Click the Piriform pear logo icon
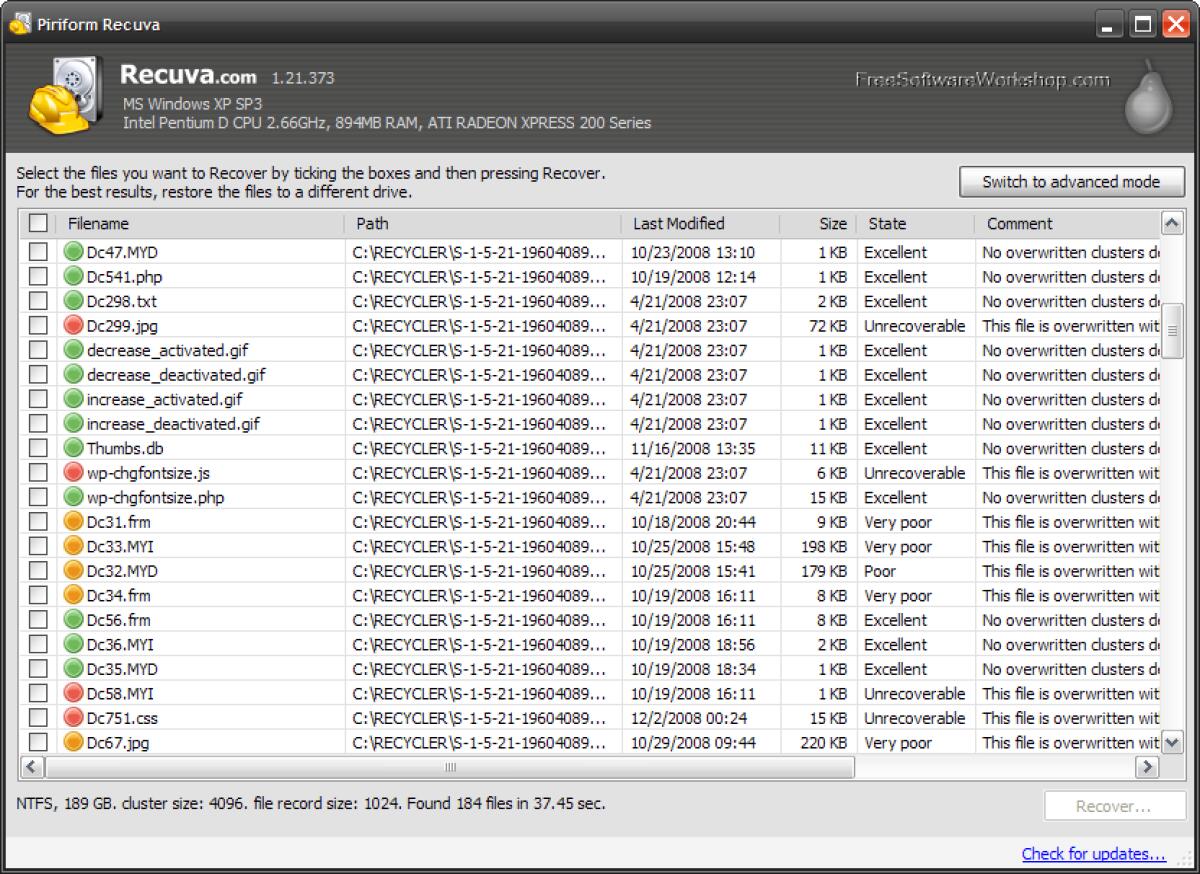Image resolution: width=1200 pixels, height=874 pixels. (1147, 100)
